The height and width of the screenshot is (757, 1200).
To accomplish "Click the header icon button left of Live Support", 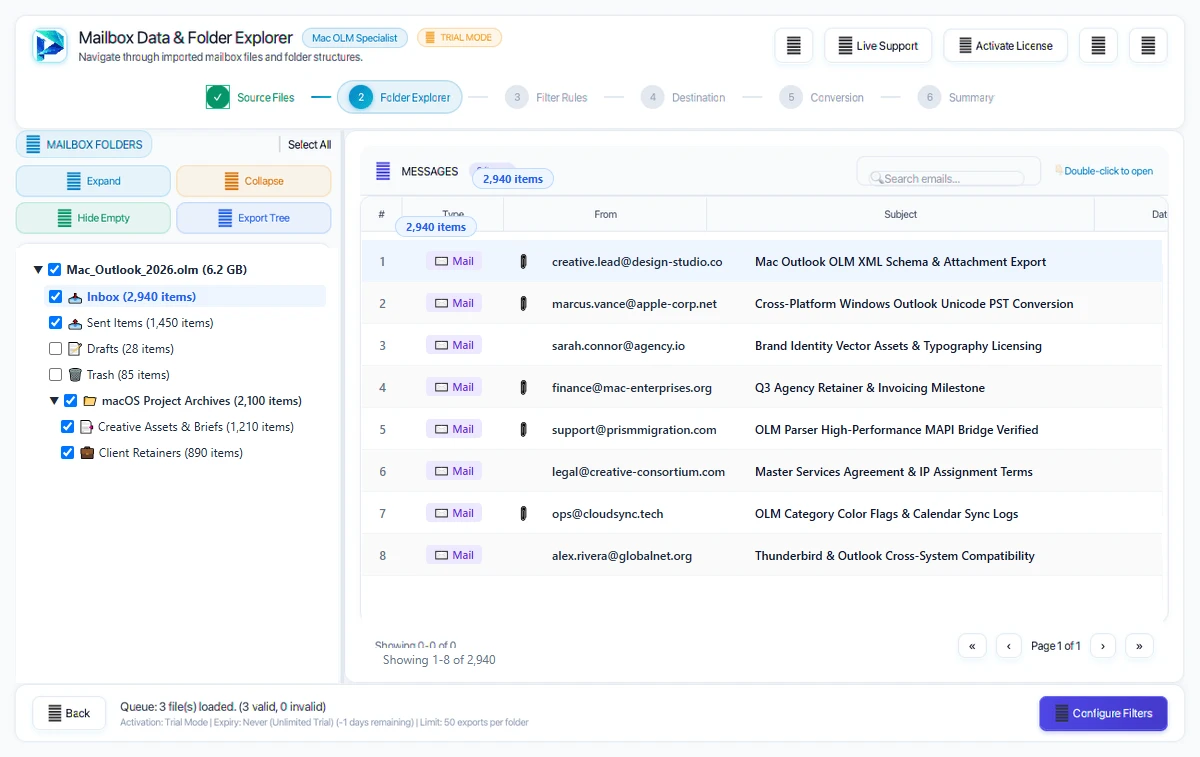I will tap(793, 46).
